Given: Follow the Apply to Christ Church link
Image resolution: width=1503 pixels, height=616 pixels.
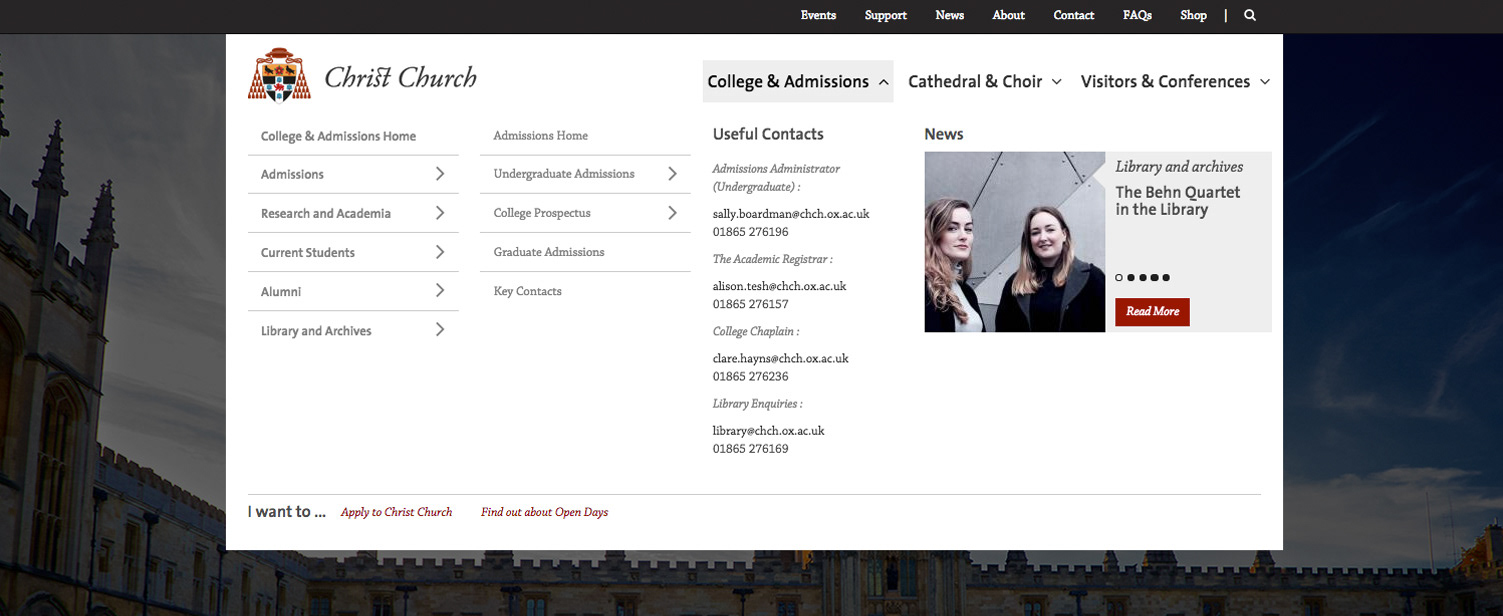Looking at the screenshot, I should (396, 512).
